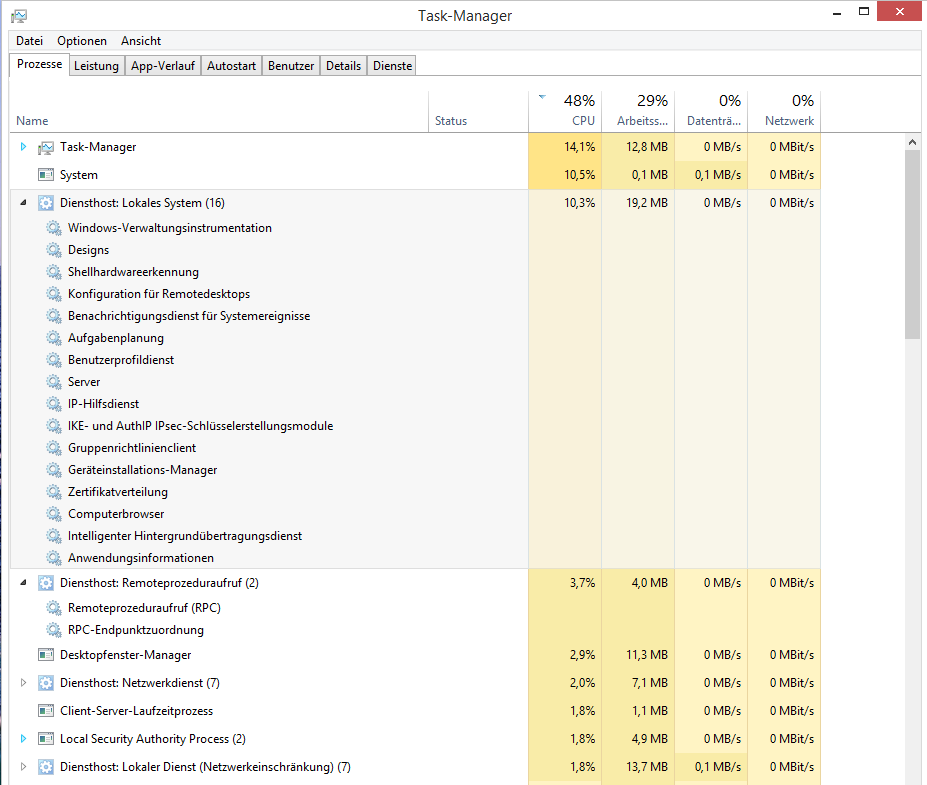Collapse Diensthost: Remoteprozeduraufruf (2) group

point(23,583)
